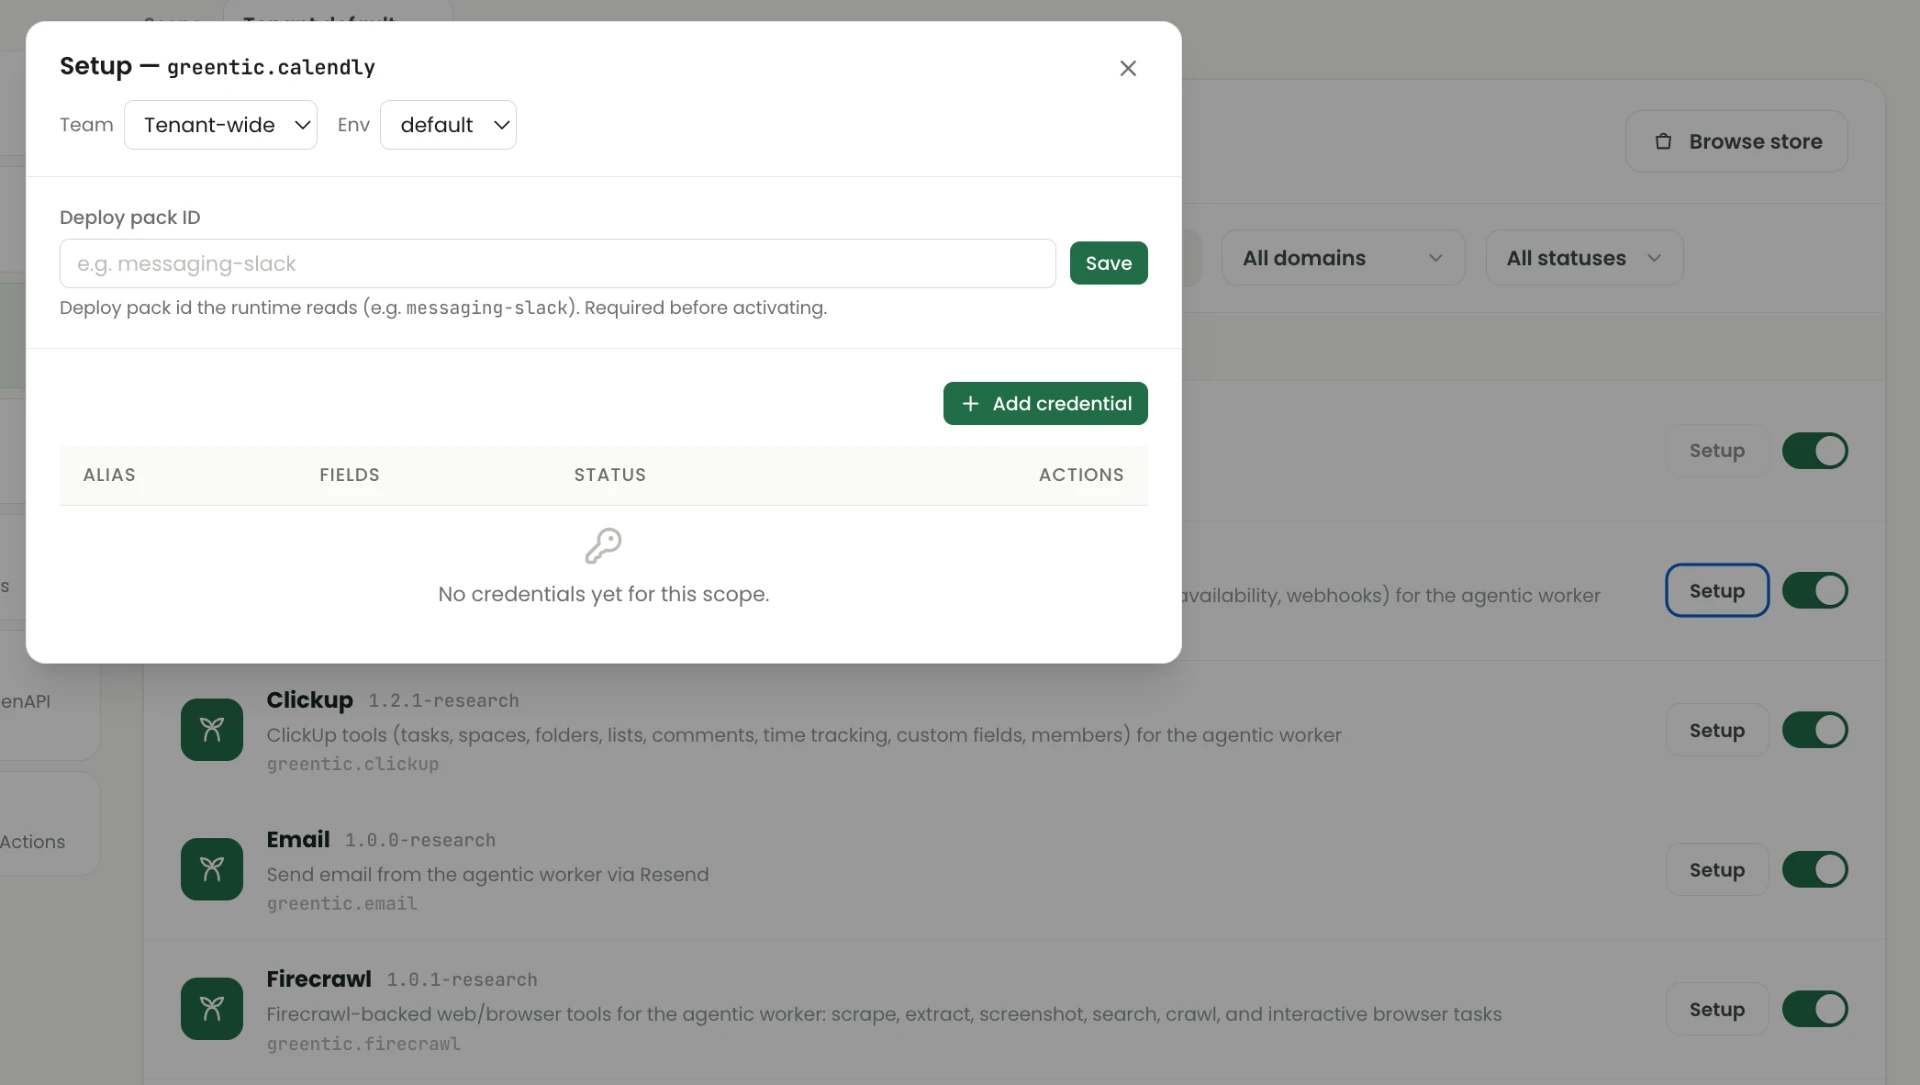Click the Email description 'Send email from the agentic worker via Resend'
This screenshot has height=1085, width=1920.
pos(488,875)
